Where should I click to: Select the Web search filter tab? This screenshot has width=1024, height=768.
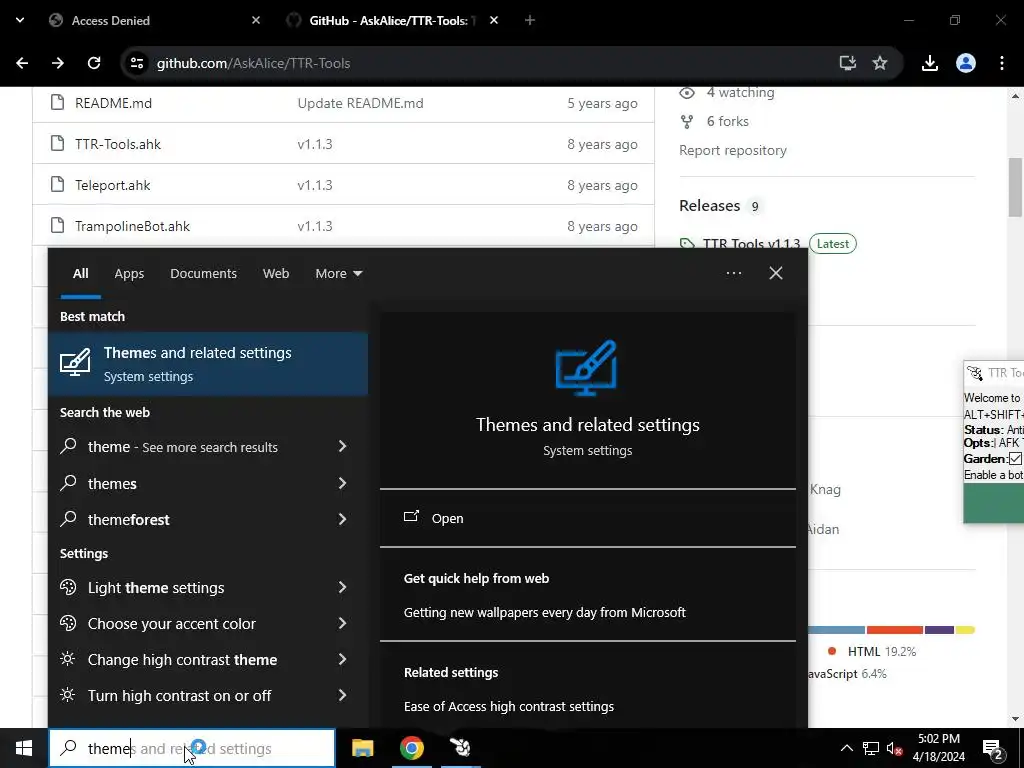pyautogui.click(x=276, y=274)
